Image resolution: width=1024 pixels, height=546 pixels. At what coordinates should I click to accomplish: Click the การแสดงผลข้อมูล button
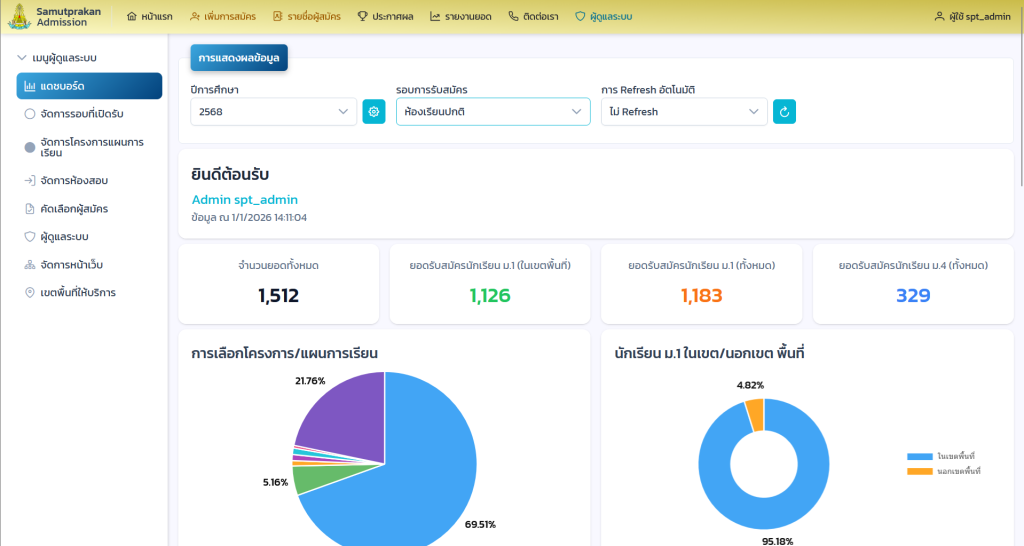pyautogui.click(x=239, y=59)
